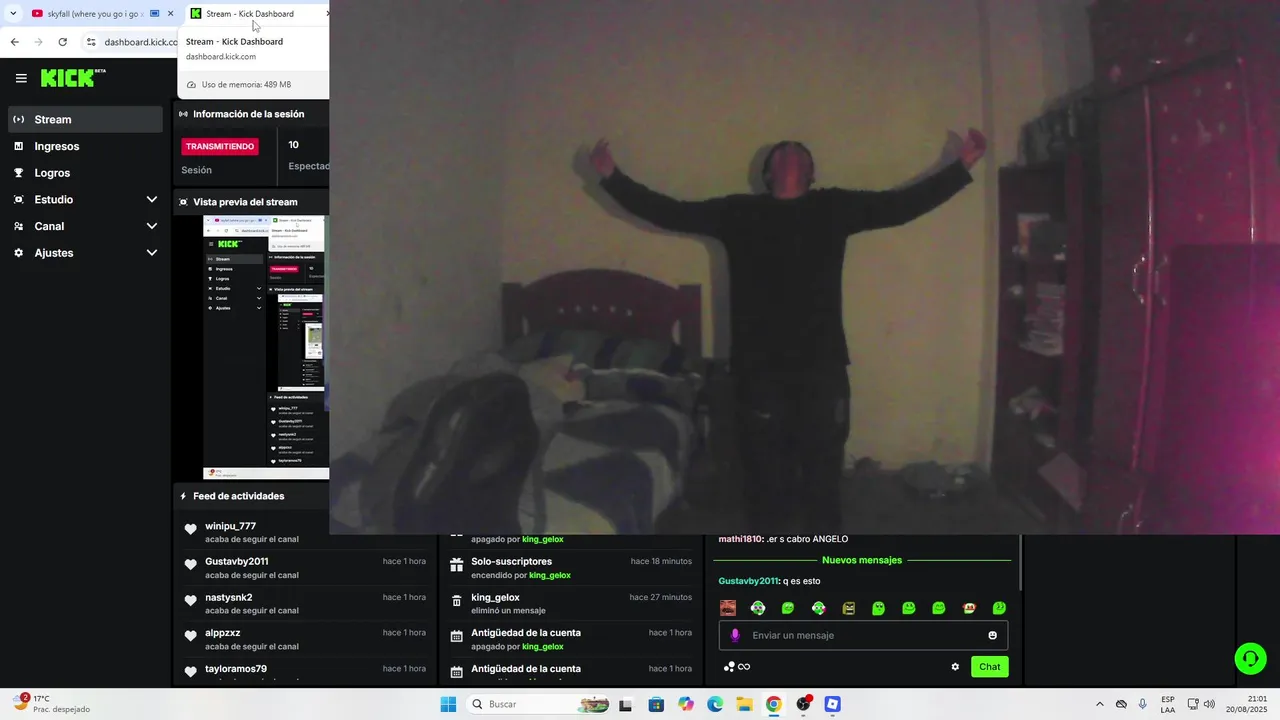Insert the third green Kick emote

tap(788, 608)
